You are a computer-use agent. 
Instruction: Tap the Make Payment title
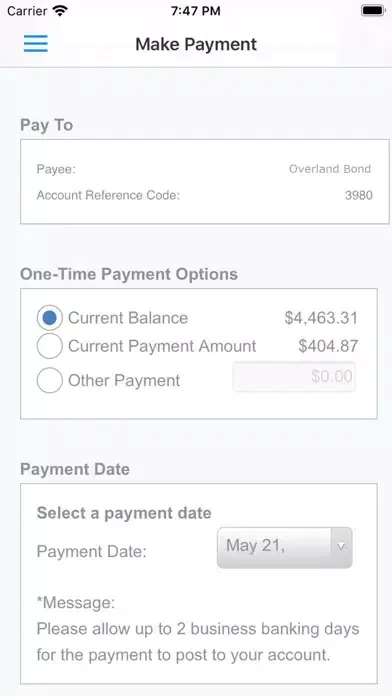click(196, 44)
